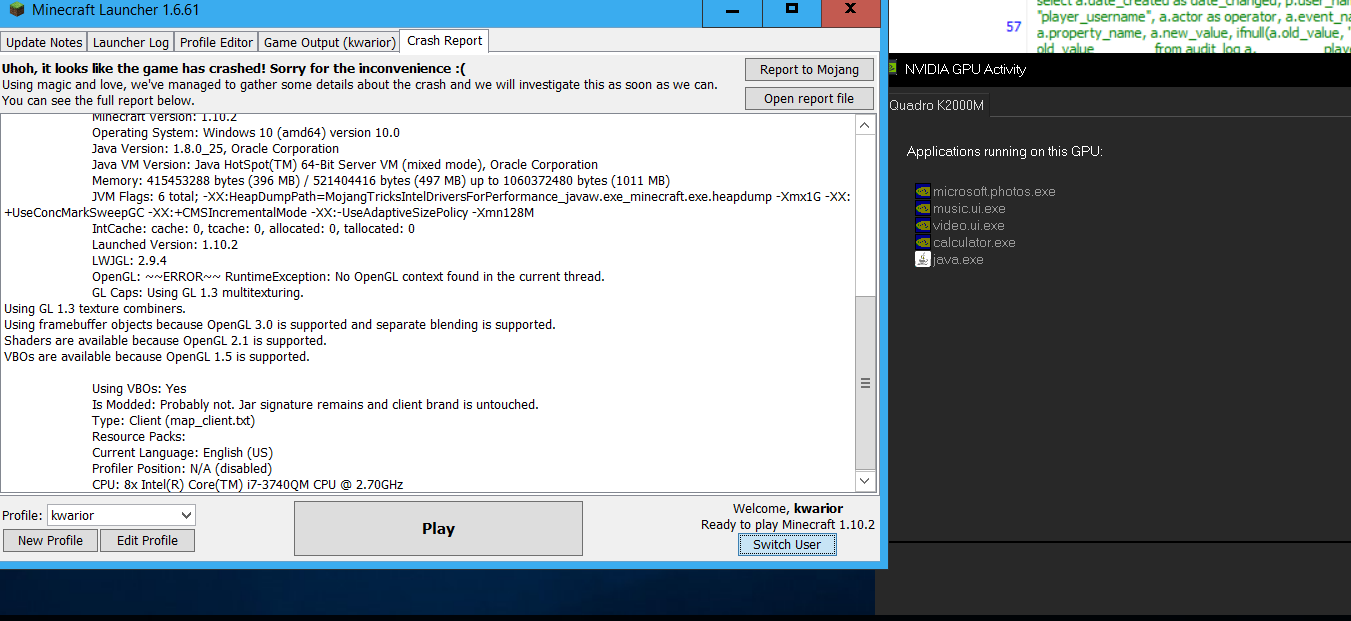Click the video.ui.exe NVIDIA icon
This screenshot has width=1351, height=621.
(x=923, y=225)
